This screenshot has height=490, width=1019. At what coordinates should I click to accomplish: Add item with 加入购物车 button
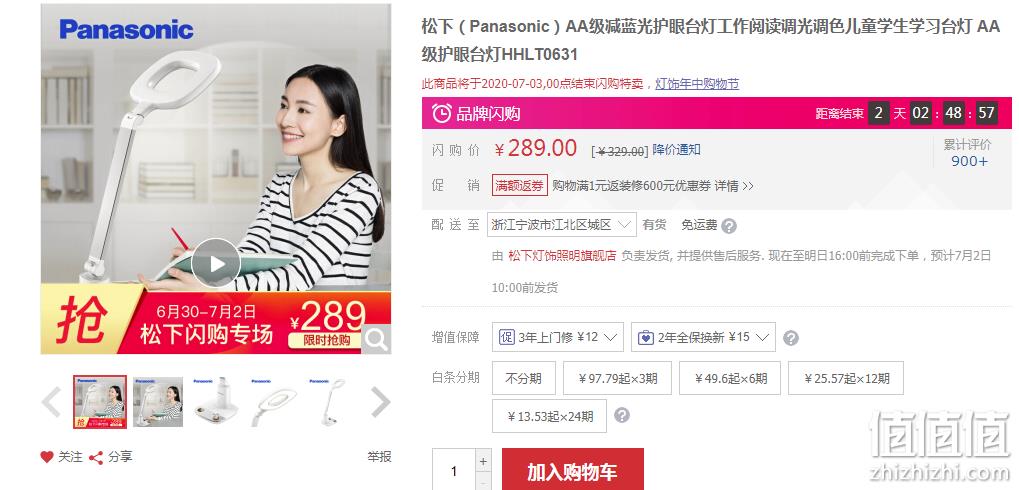tap(573, 471)
